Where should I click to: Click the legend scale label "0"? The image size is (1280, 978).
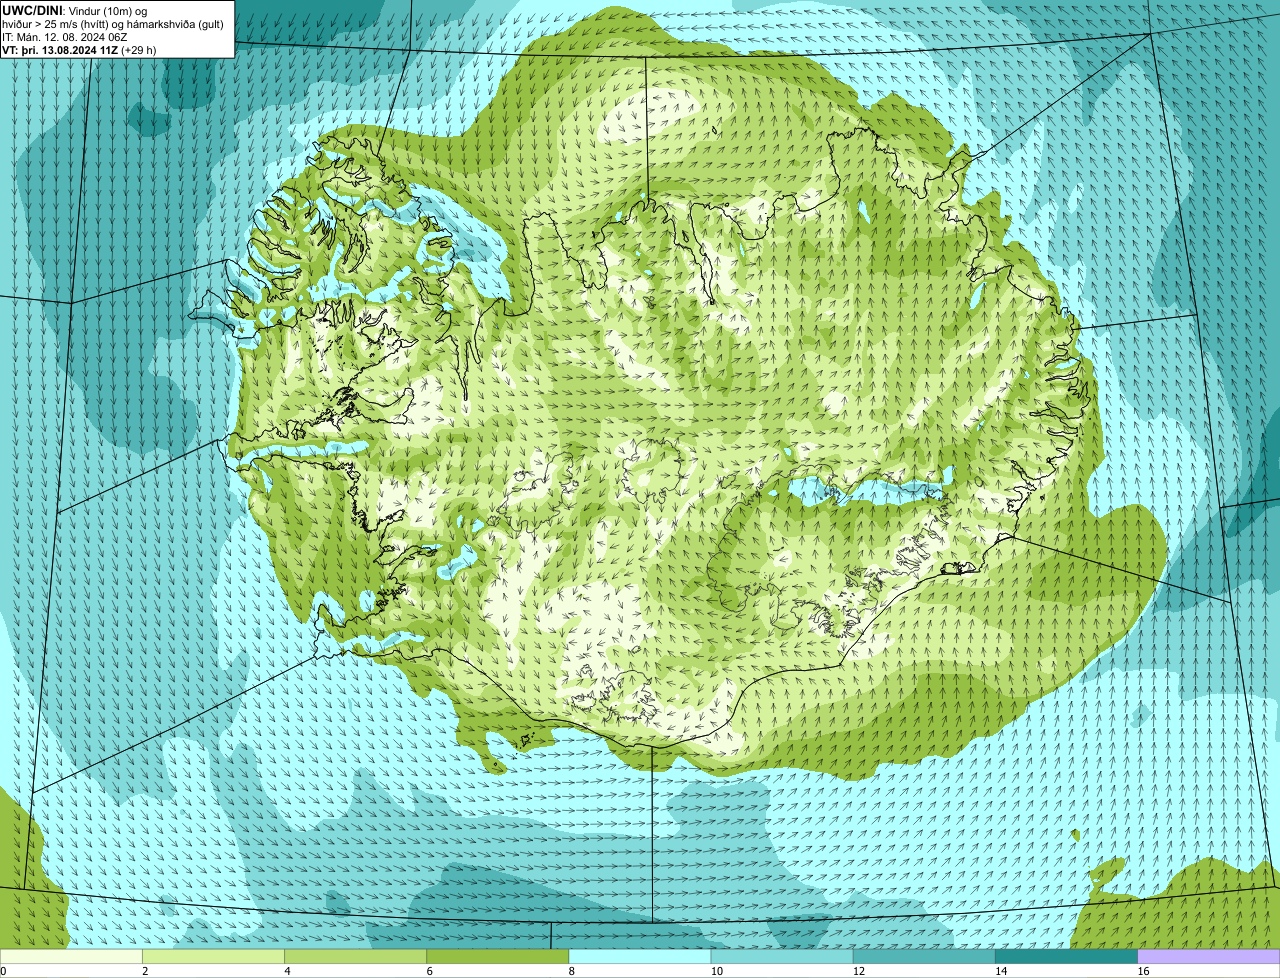[3, 971]
